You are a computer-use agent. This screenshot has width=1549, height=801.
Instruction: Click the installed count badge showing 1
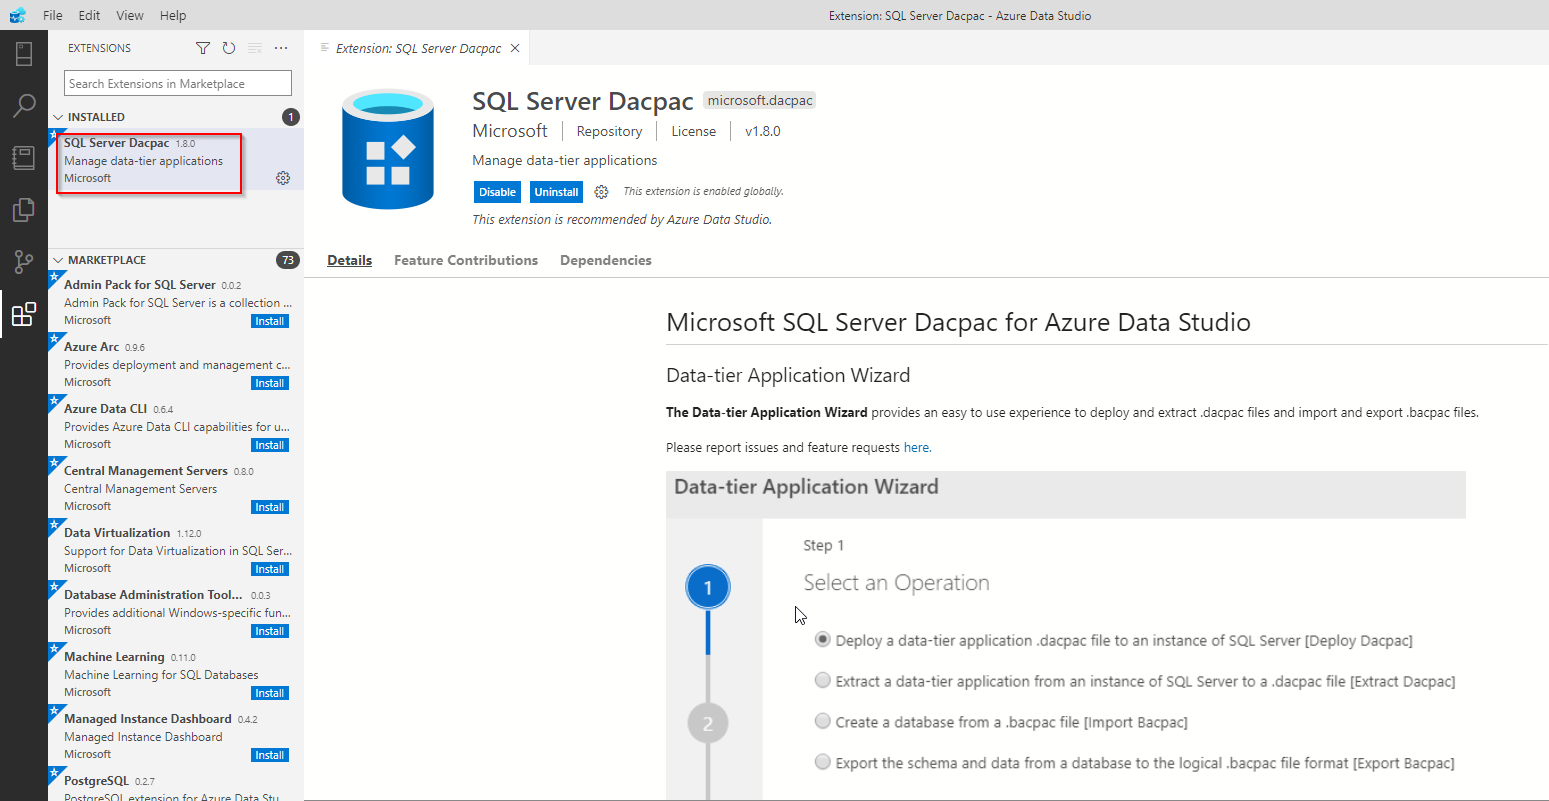click(x=291, y=117)
